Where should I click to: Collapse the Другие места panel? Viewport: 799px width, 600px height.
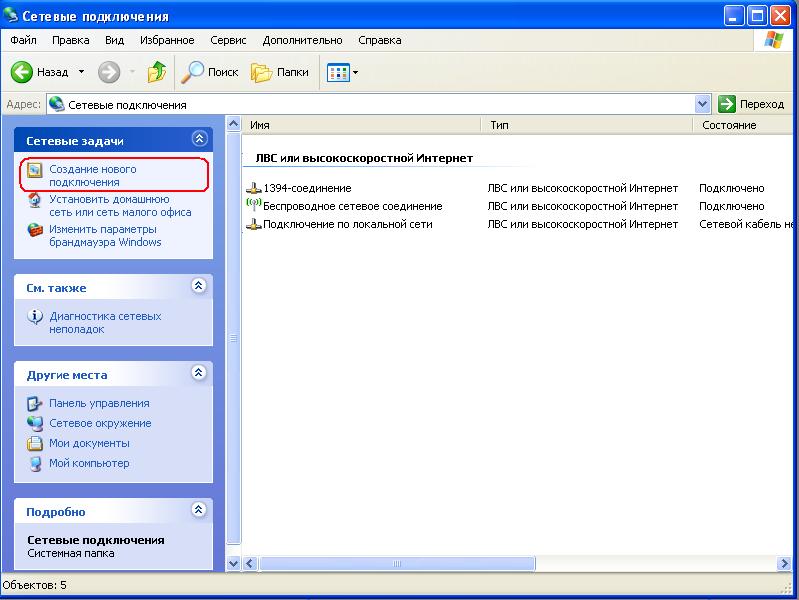(199, 373)
